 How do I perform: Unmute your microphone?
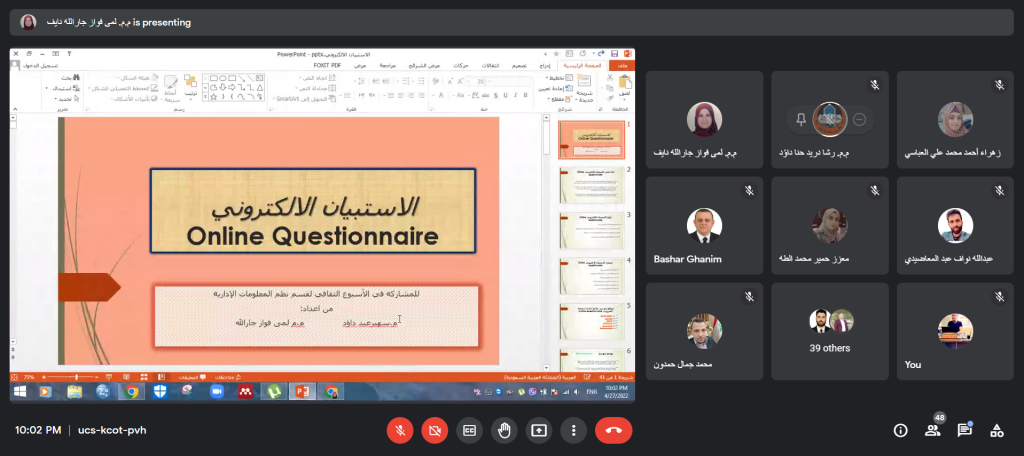coord(399,430)
